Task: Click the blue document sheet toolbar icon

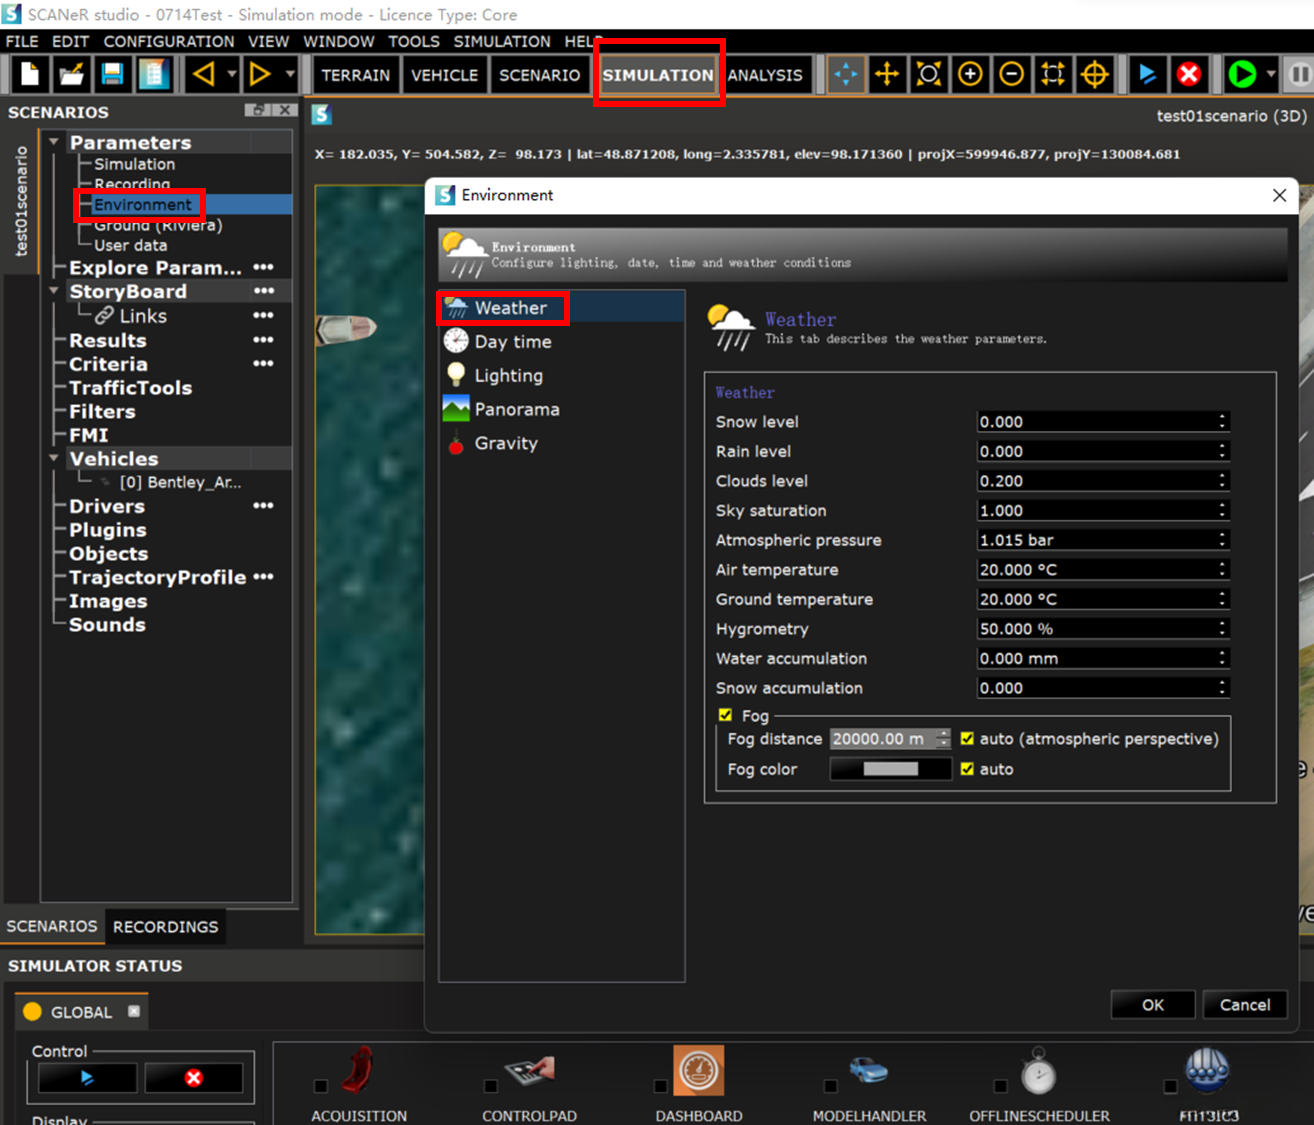Action: (x=153, y=74)
